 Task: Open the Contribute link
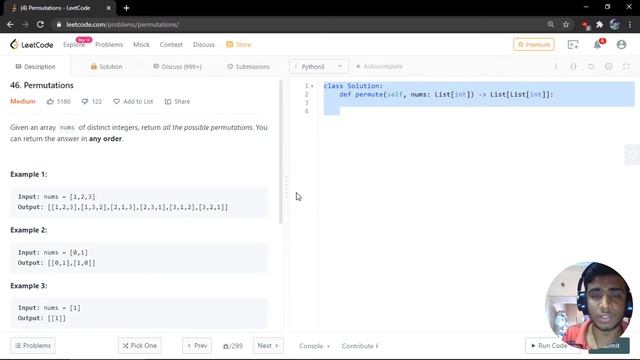[x=360, y=346]
